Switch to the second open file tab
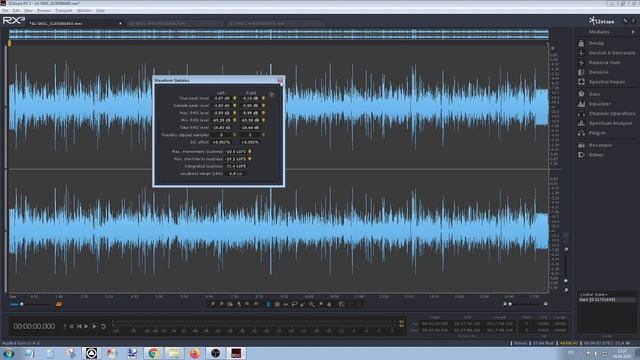 point(176,24)
